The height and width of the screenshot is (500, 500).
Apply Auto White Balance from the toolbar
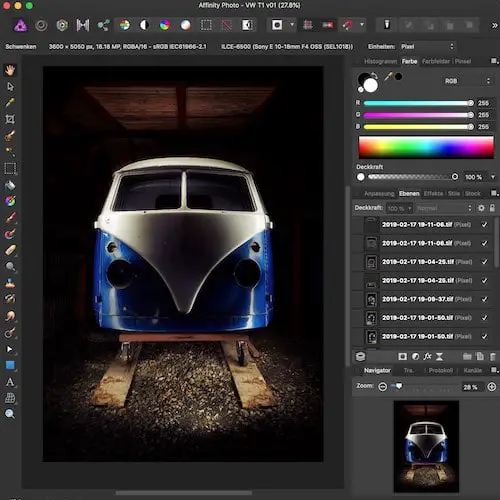coord(185,25)
